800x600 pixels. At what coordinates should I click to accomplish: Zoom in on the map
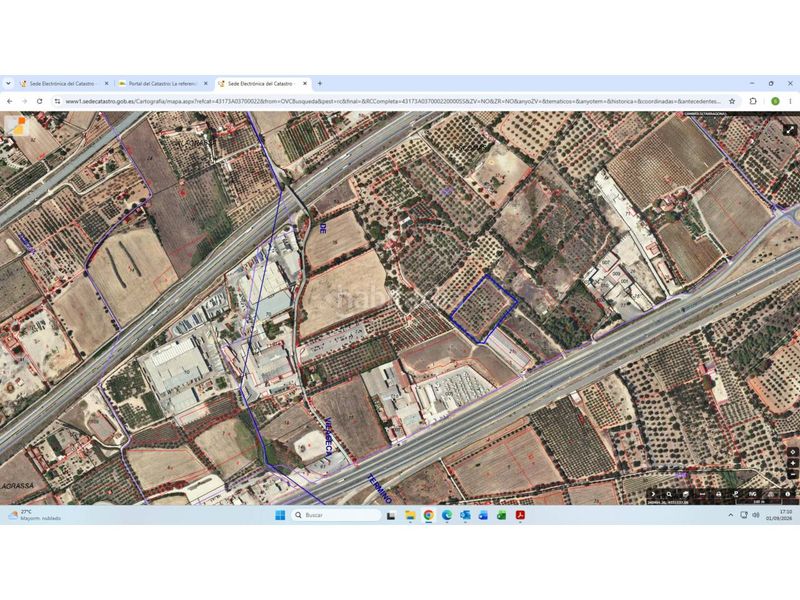tap(792, 463)
